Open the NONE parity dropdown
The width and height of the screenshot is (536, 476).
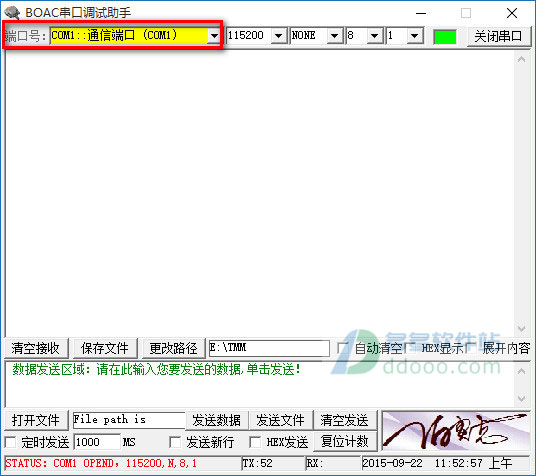click(335, 36)
